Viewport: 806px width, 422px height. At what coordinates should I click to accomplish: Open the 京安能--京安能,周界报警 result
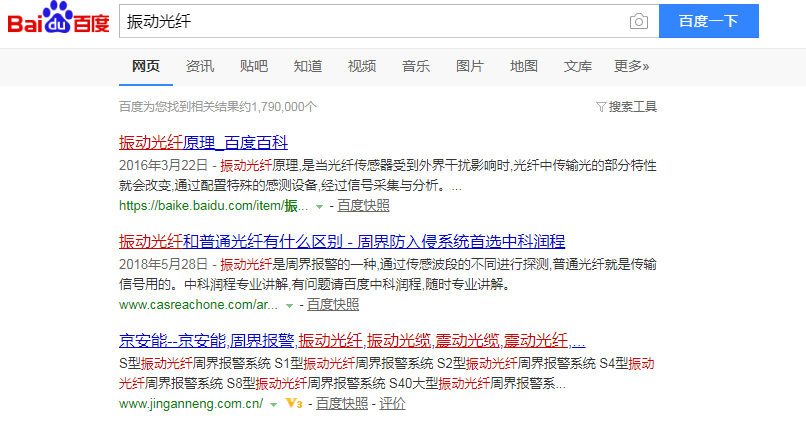coord(352,340)
